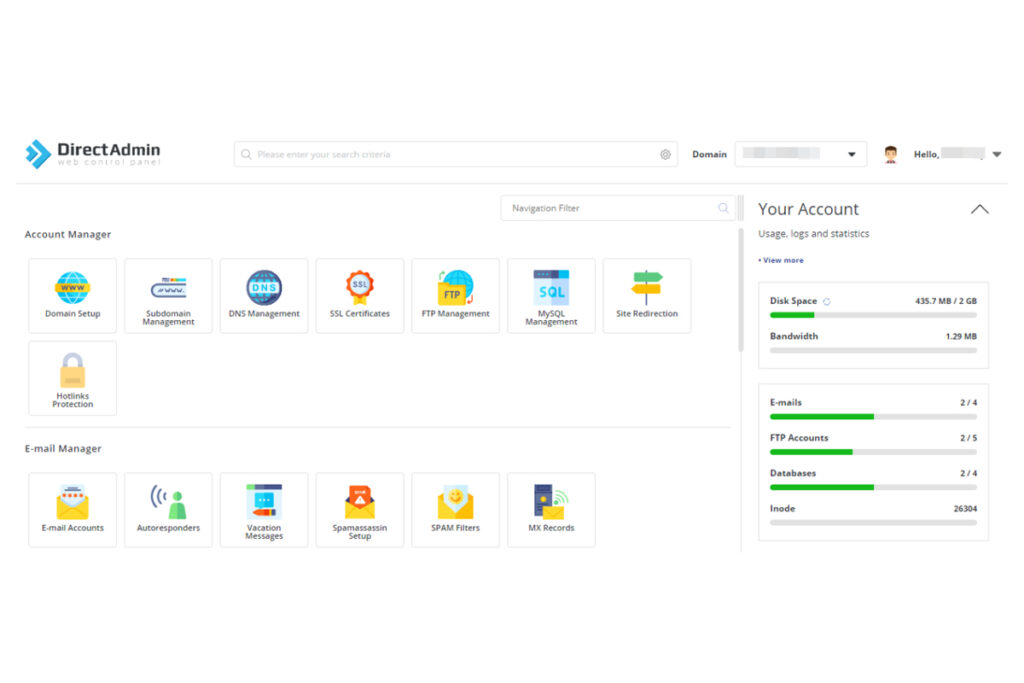This screenshot has width=1024, height=683.
Task: Open the Domain selector dropdown
Action: (x=801, y=154)
